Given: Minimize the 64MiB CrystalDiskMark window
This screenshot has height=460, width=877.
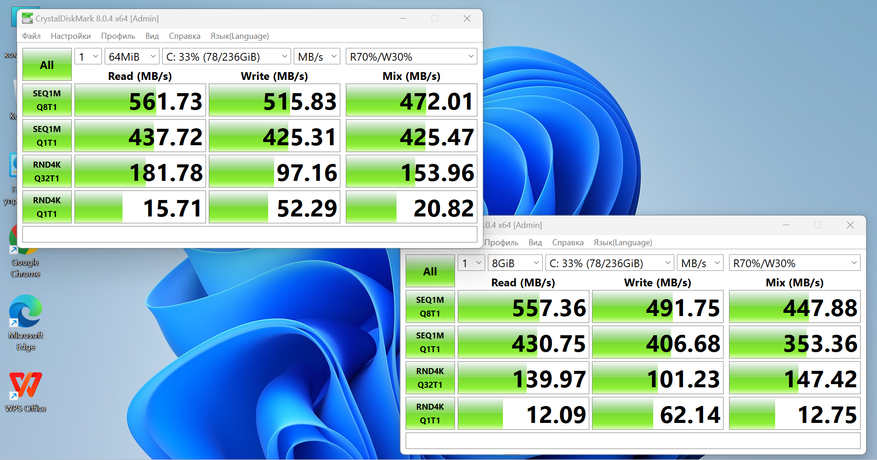Looking at the screenshot, I should coord(403,18).
